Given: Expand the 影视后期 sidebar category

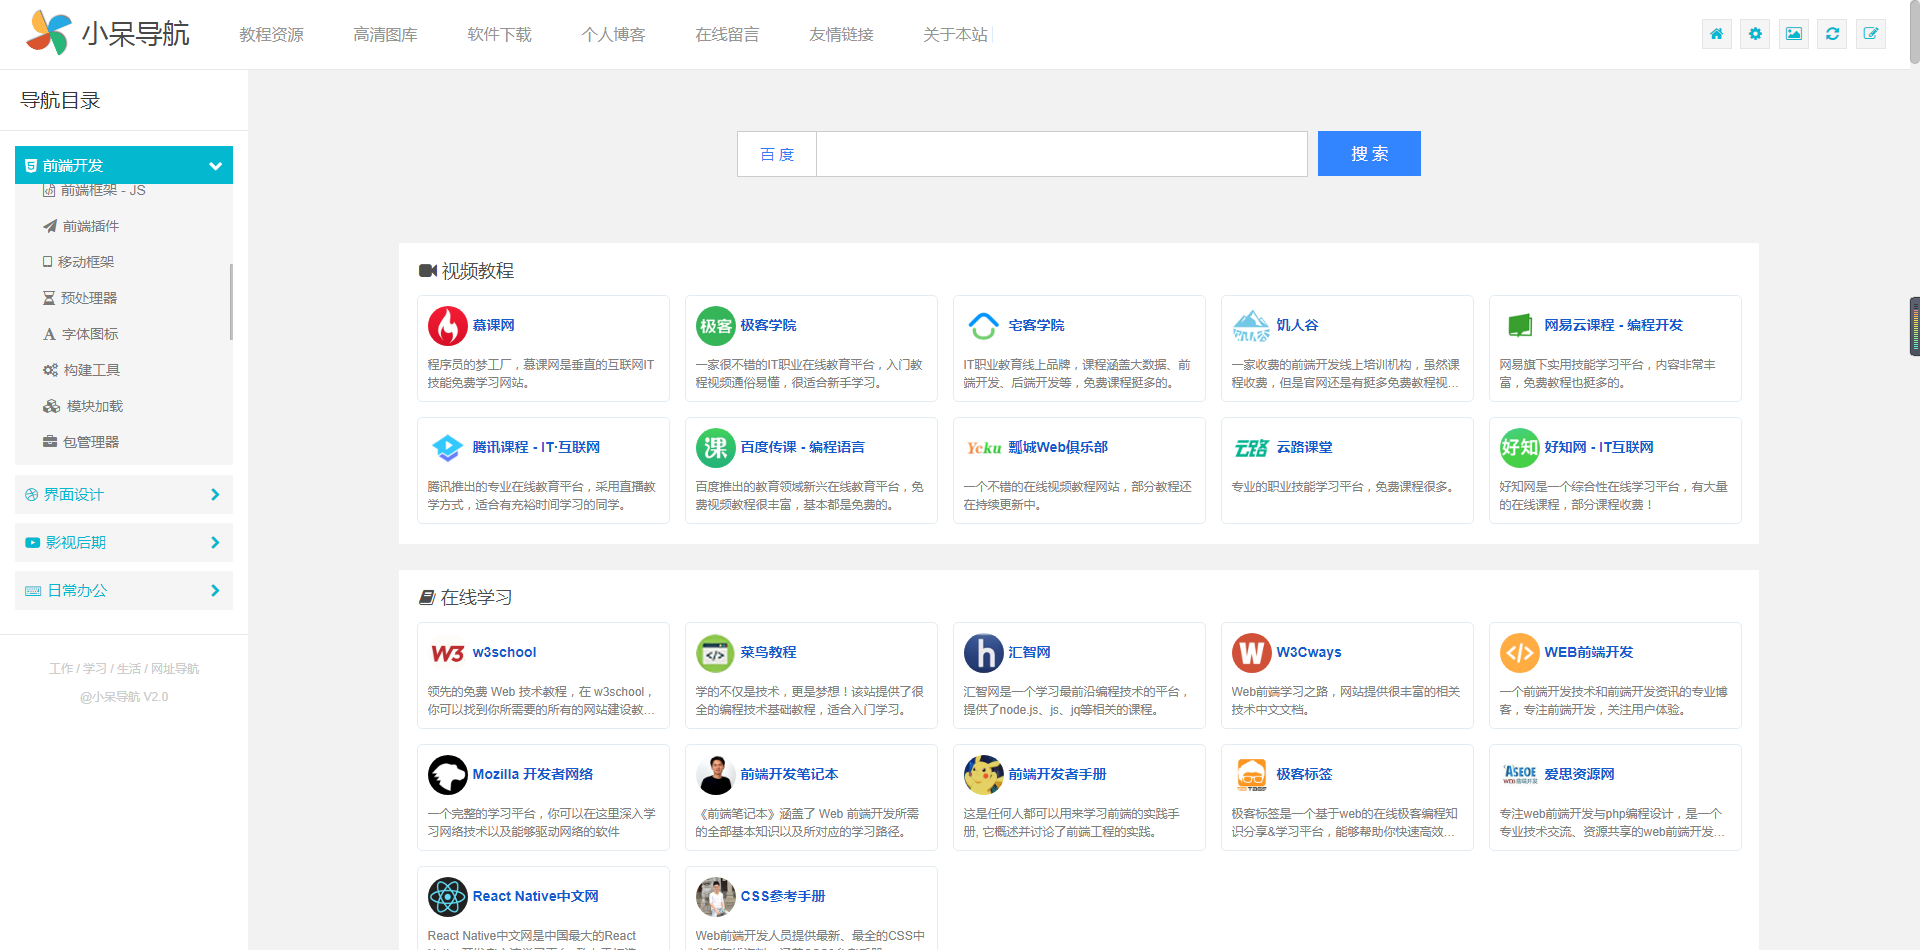Looking at the screenshot, I should click(124, 543).
